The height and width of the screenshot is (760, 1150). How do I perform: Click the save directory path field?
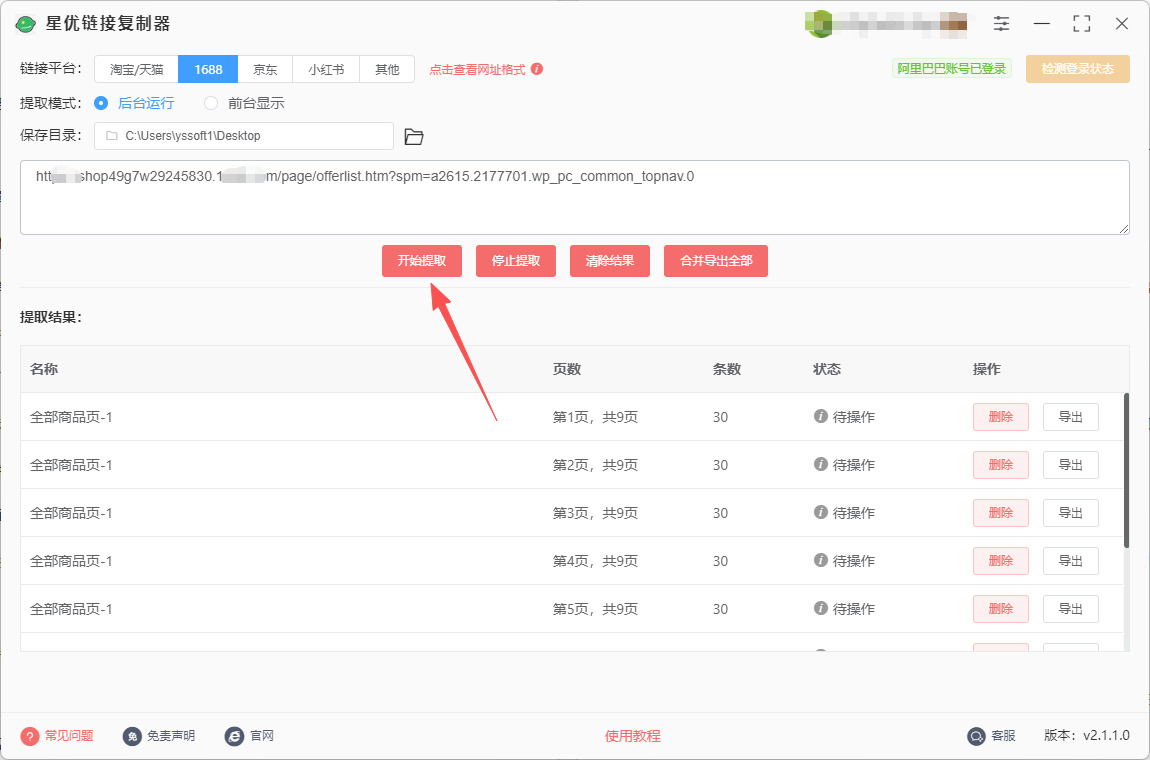tap(244, 136)
